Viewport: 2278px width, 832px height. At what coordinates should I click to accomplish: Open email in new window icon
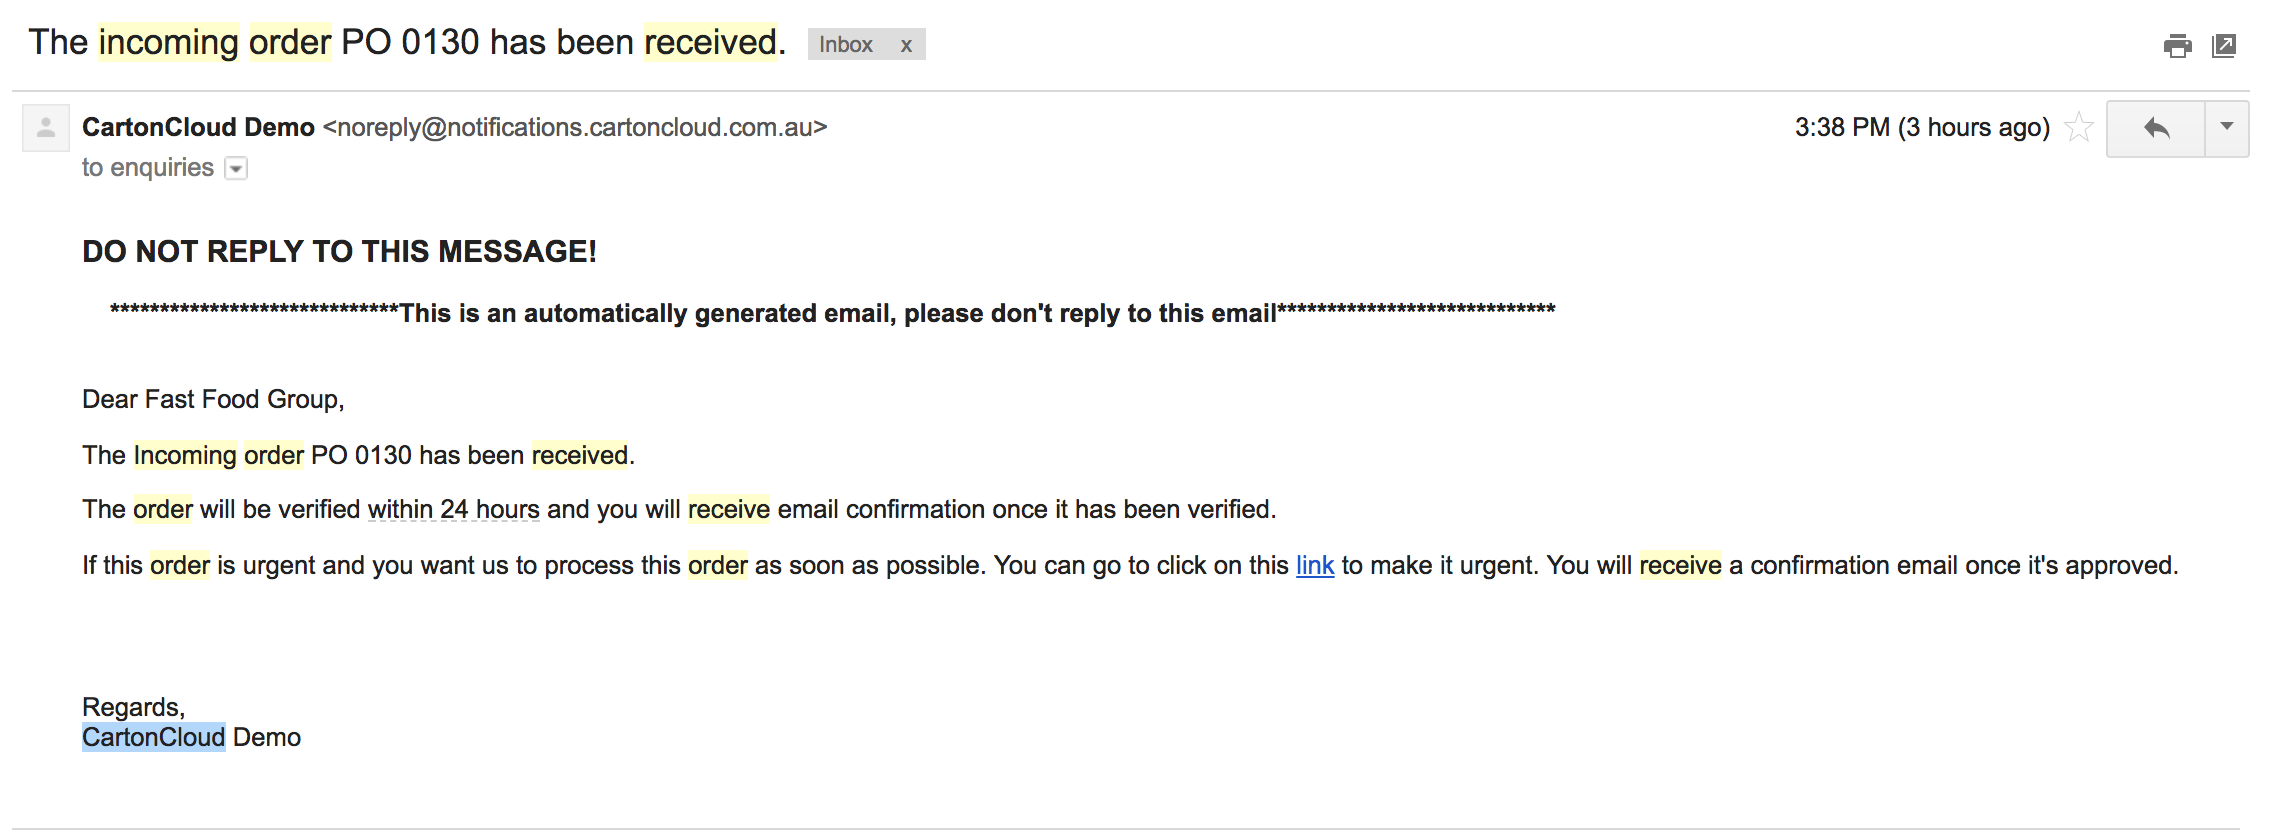pyautogui.click(x=2224, y=46)
